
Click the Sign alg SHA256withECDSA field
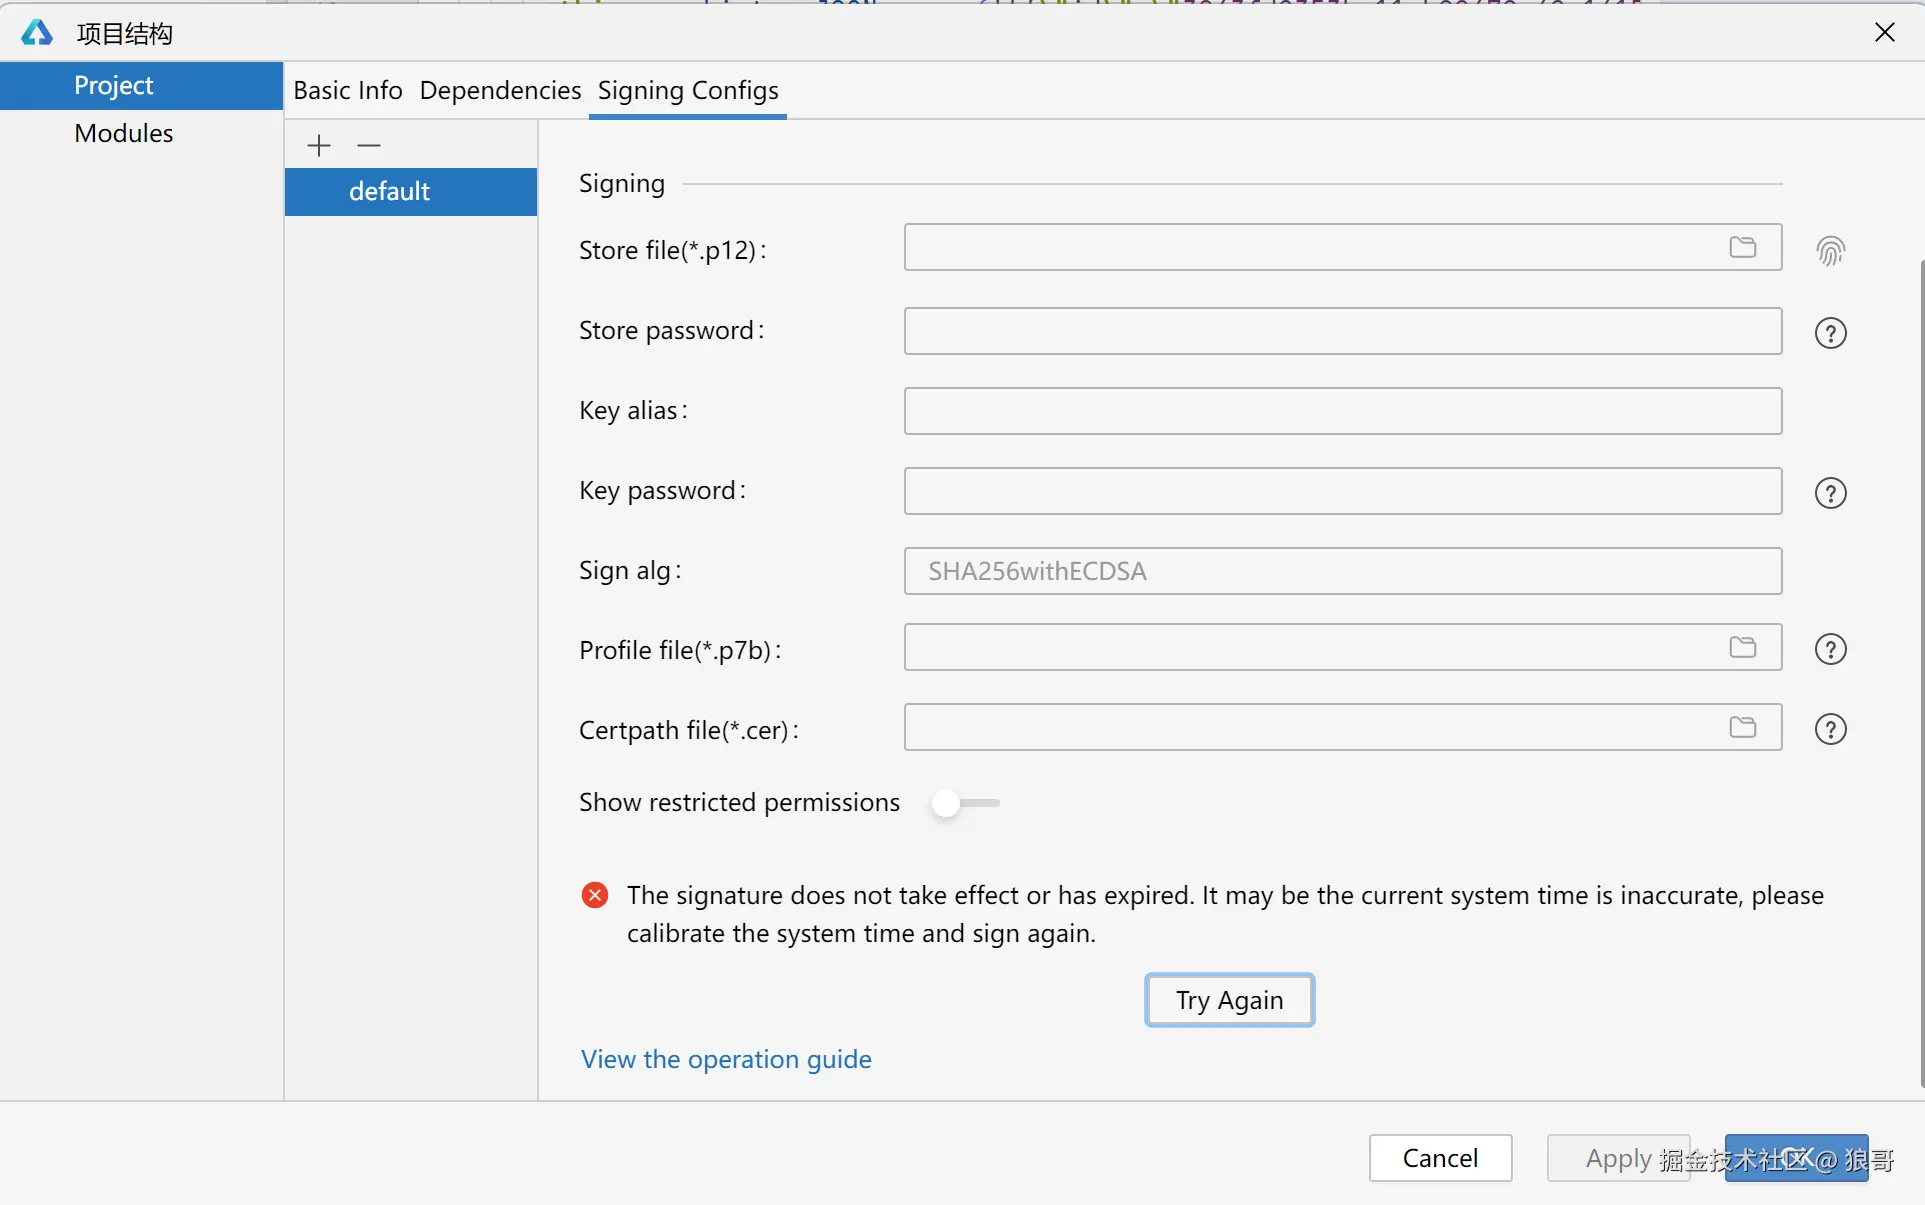pyautogui.click(x=1342, y=571)
